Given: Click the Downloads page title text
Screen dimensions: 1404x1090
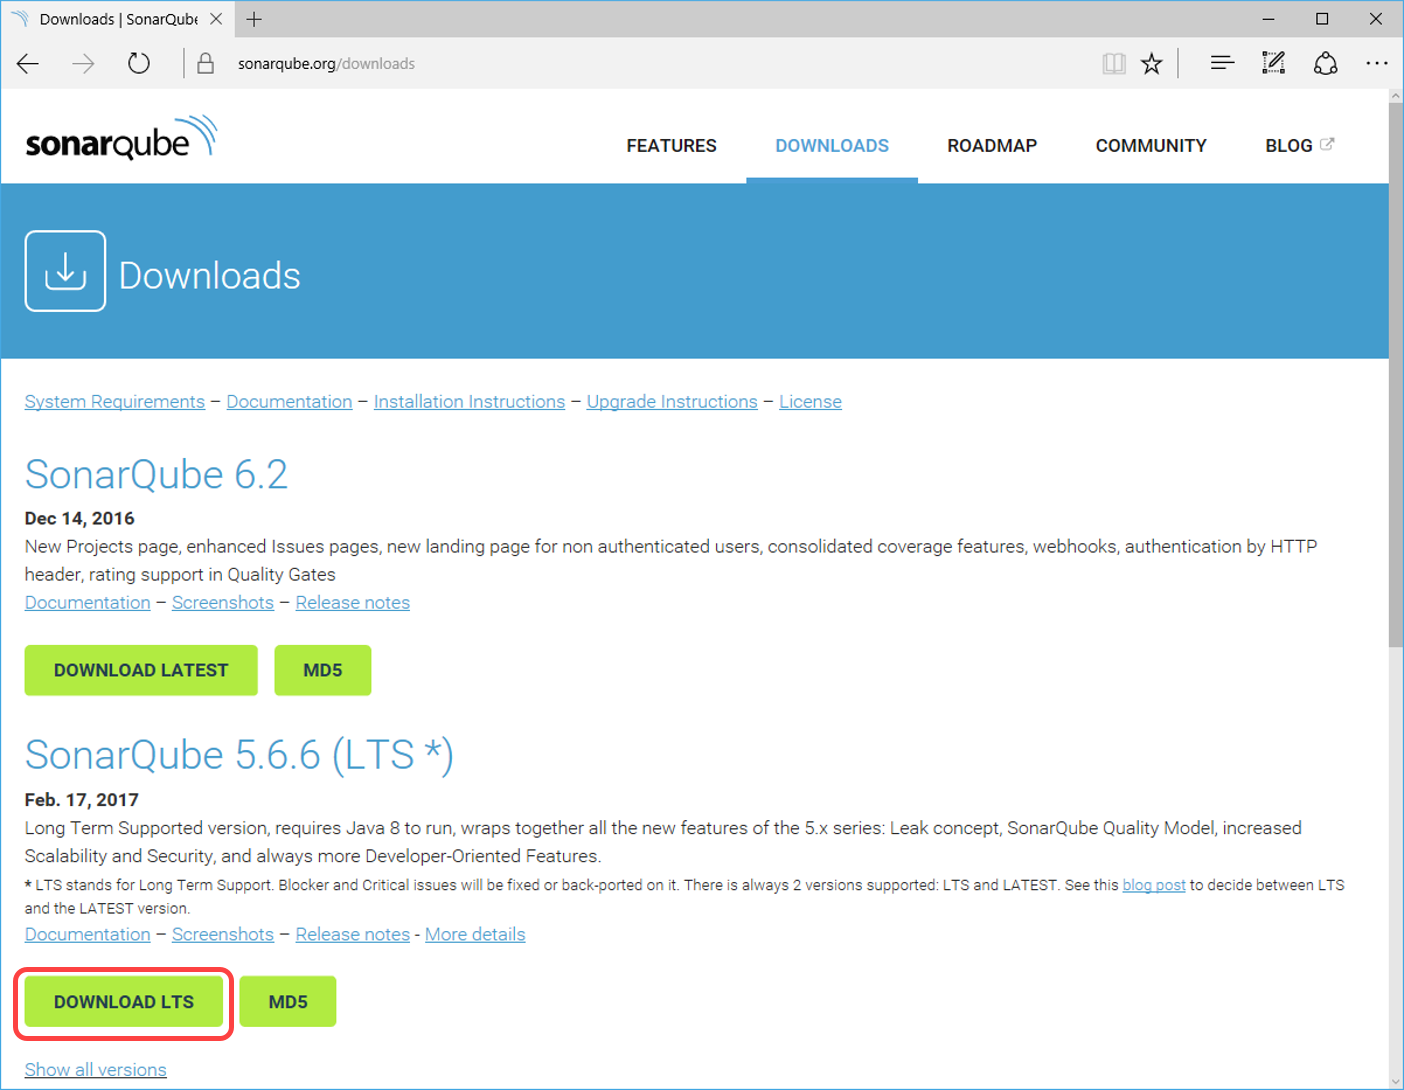Looking at the screenshot, I should pyautogui.click(x=210, y=276).
